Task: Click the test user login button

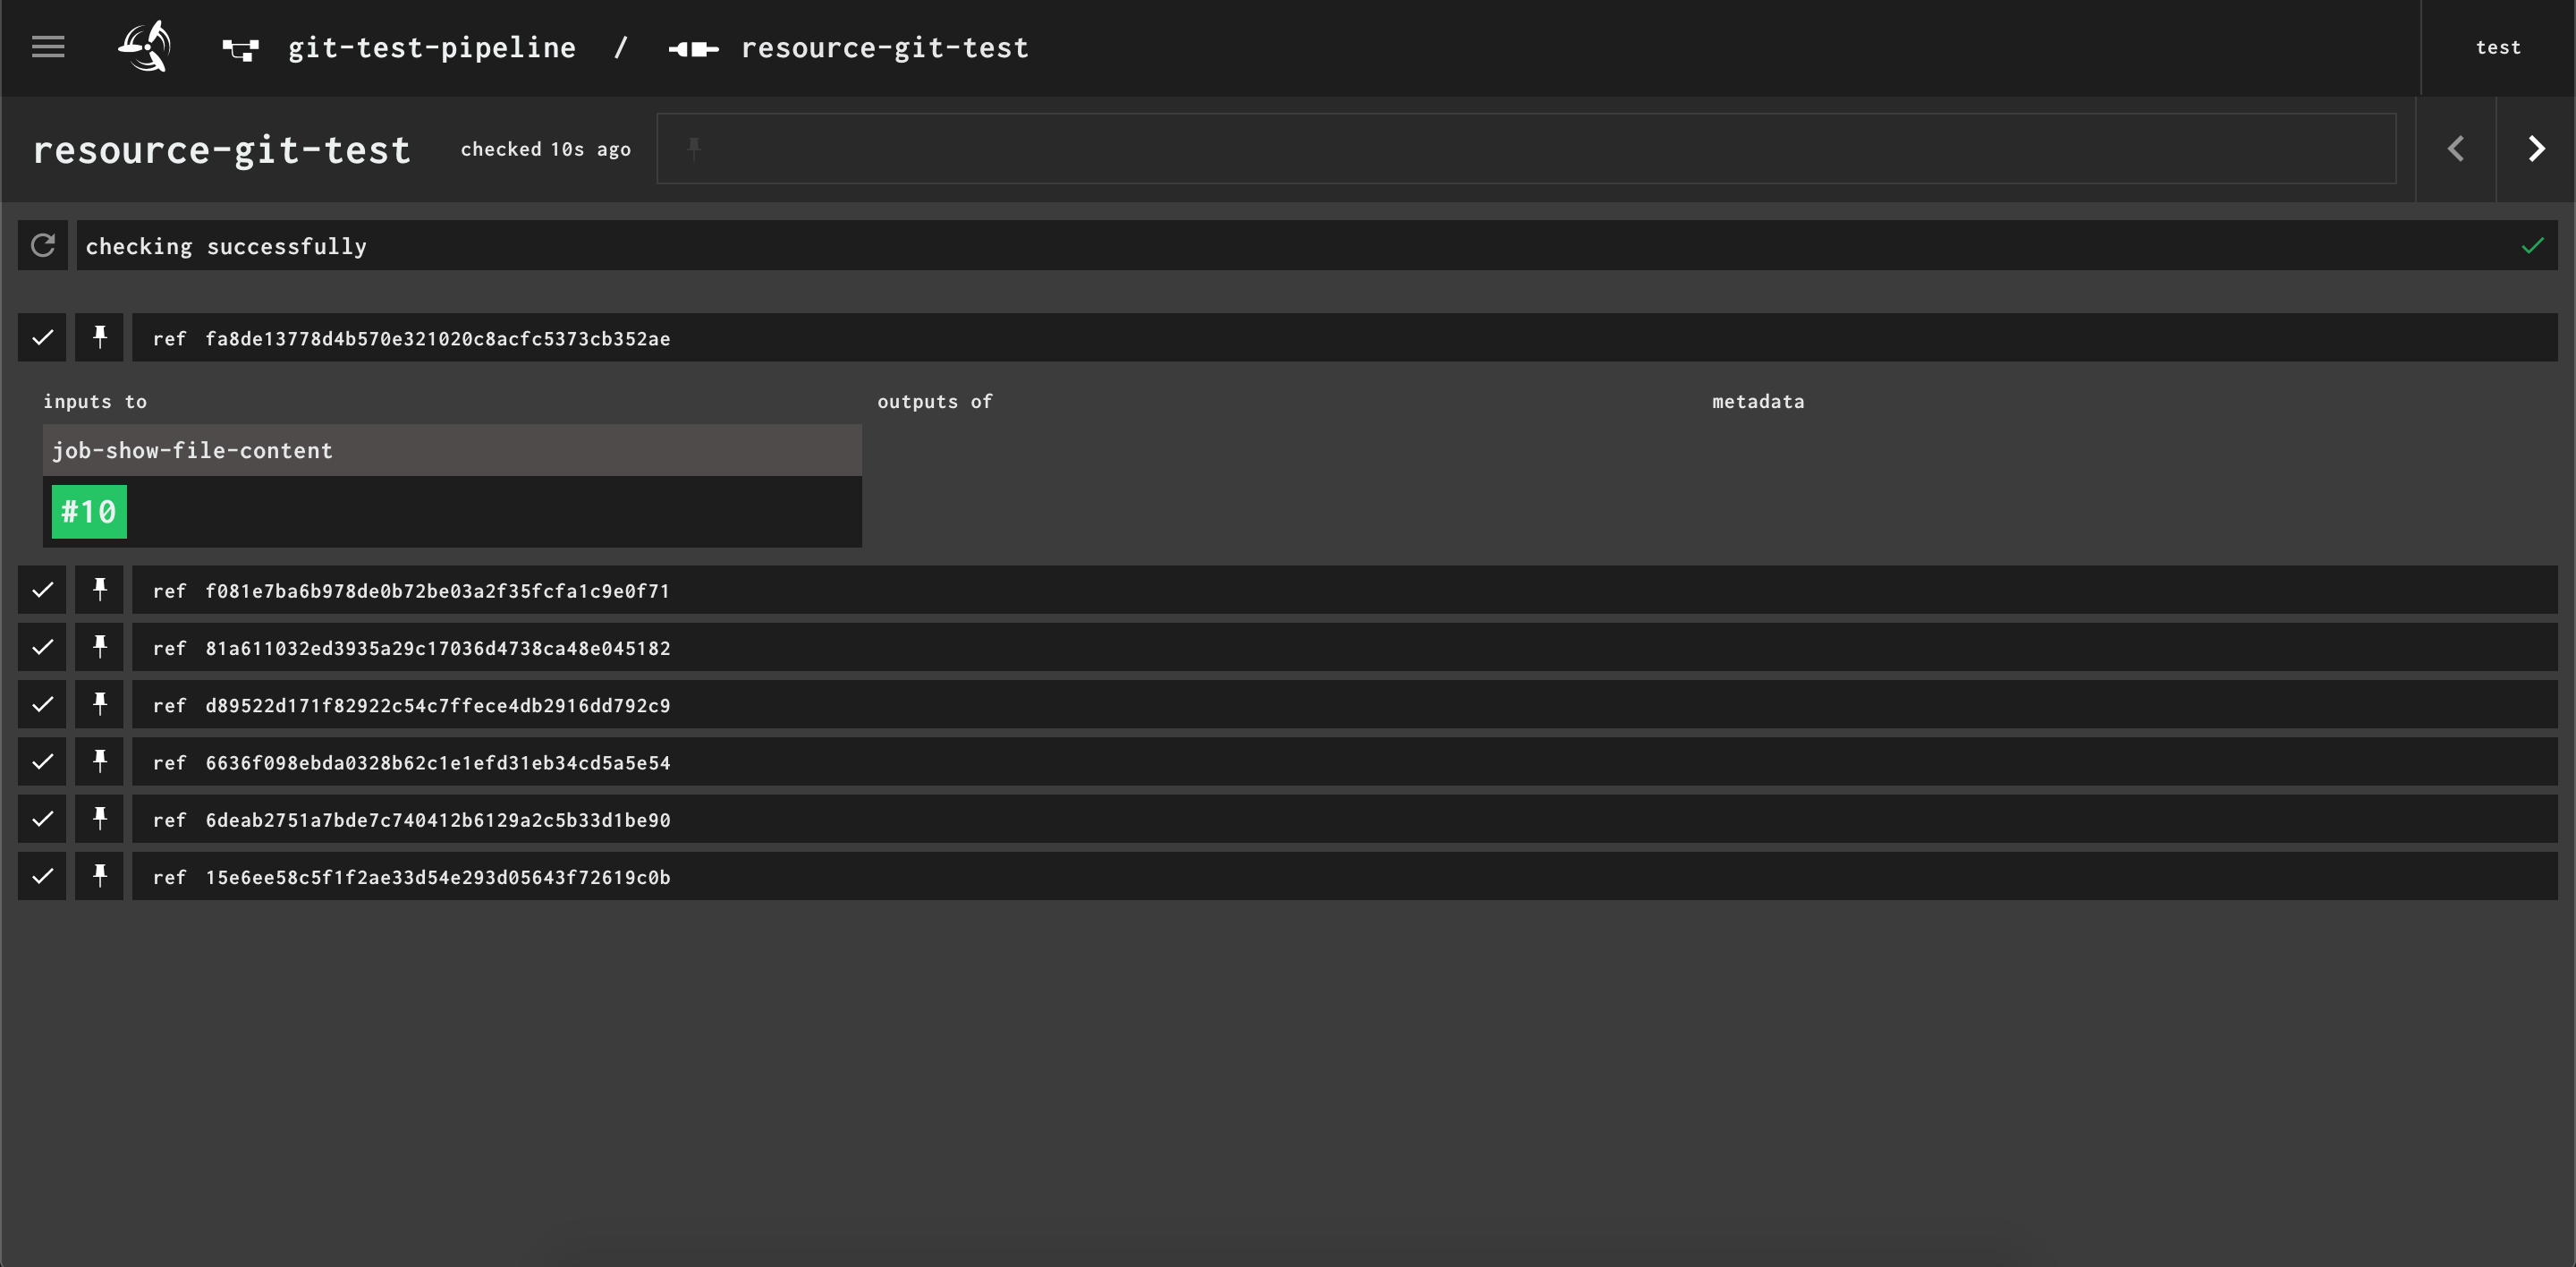Action: [x=2498, y=47]
